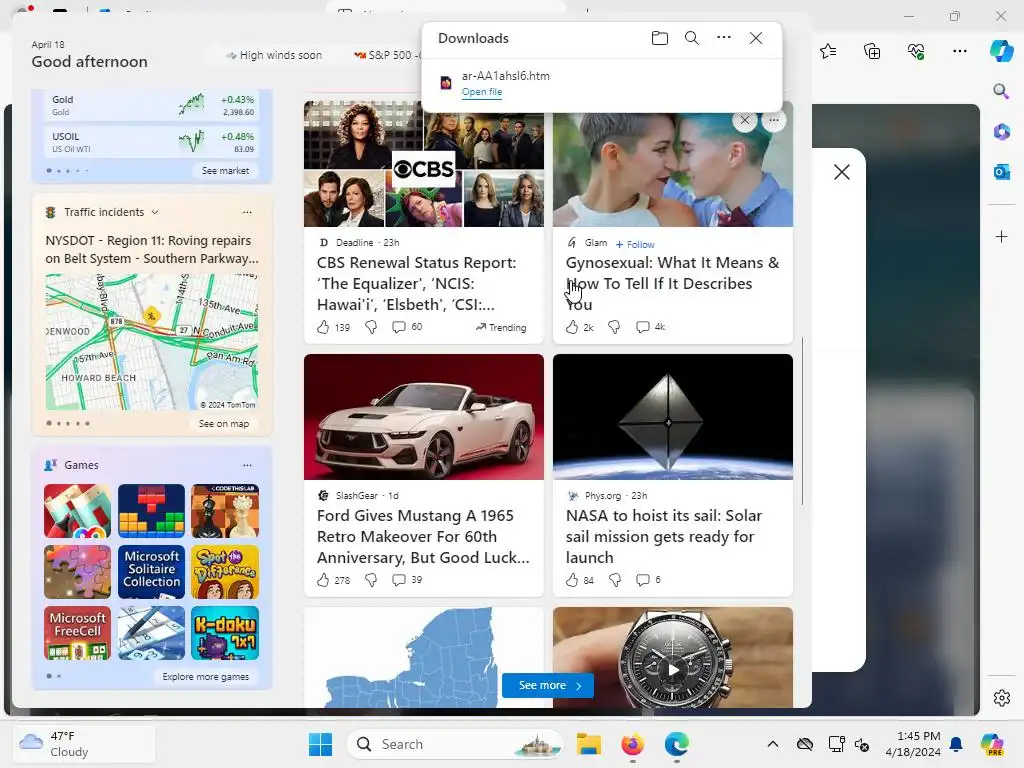Open the CBS Renewal Status Report headline
1024x768 pixels.
(417, 283)
